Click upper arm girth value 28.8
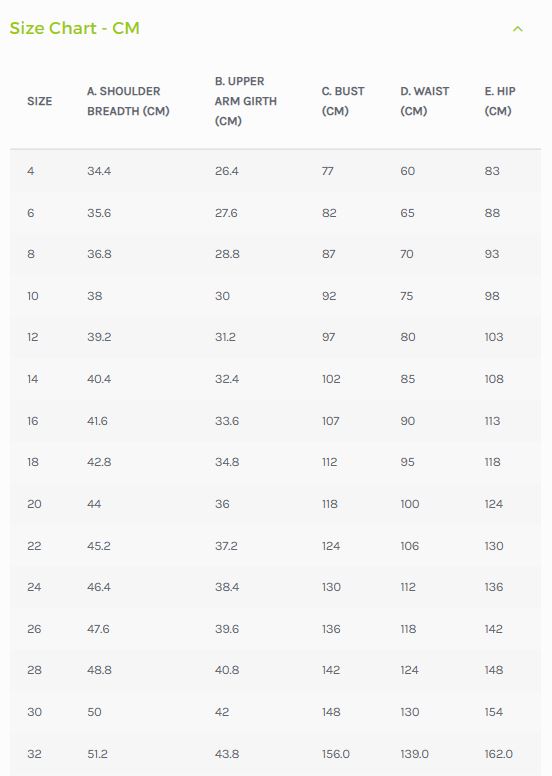552x776 pixels. [x=227, y=254]
